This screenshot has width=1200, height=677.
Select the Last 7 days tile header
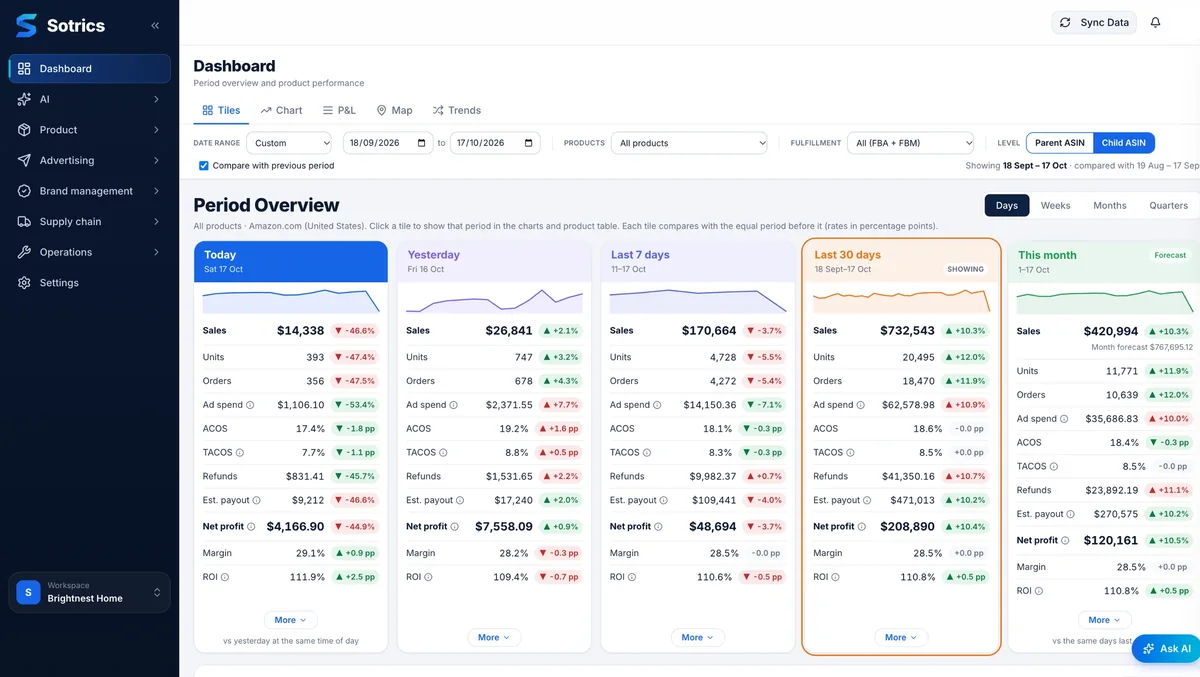(x=698, y=261)
